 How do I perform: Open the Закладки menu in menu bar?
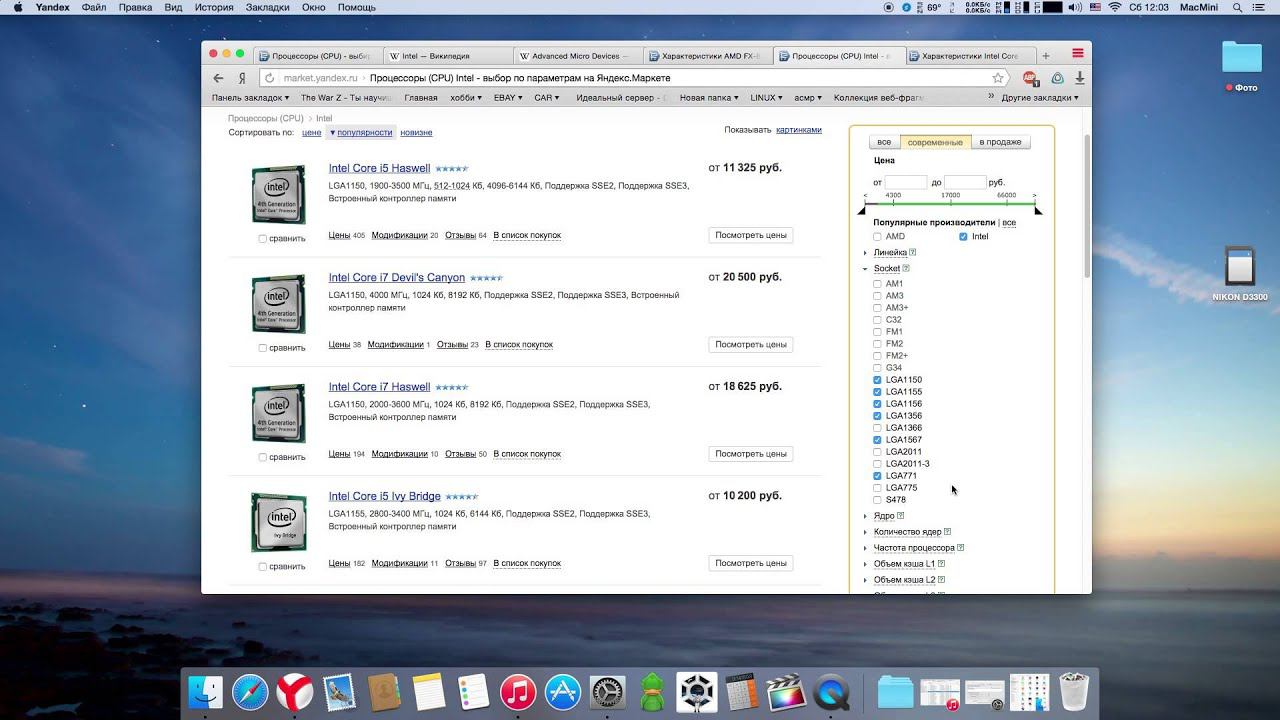click(267, 7)
